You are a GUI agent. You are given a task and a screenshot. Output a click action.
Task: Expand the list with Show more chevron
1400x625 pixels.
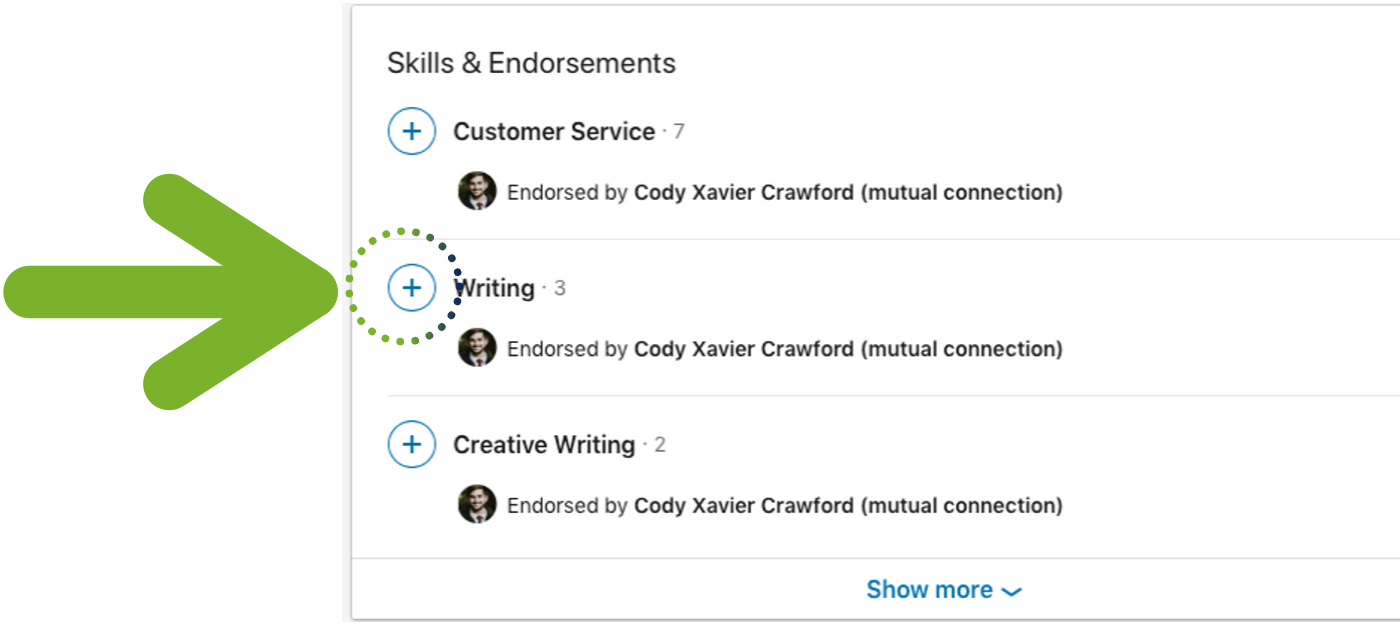(1011, 591)
